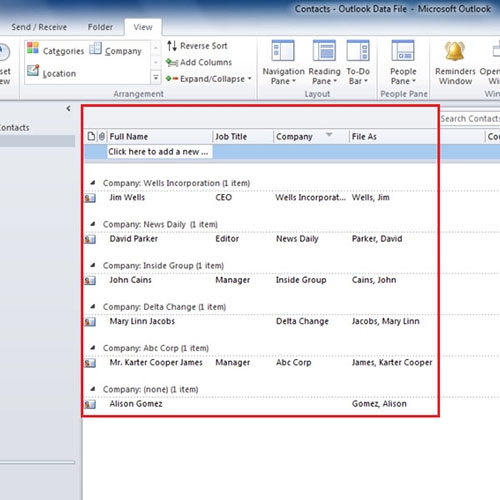Select Jim Wells contact card icon
Image resolution: width=500 pixels, height=500 pixels.
point(90,198)
